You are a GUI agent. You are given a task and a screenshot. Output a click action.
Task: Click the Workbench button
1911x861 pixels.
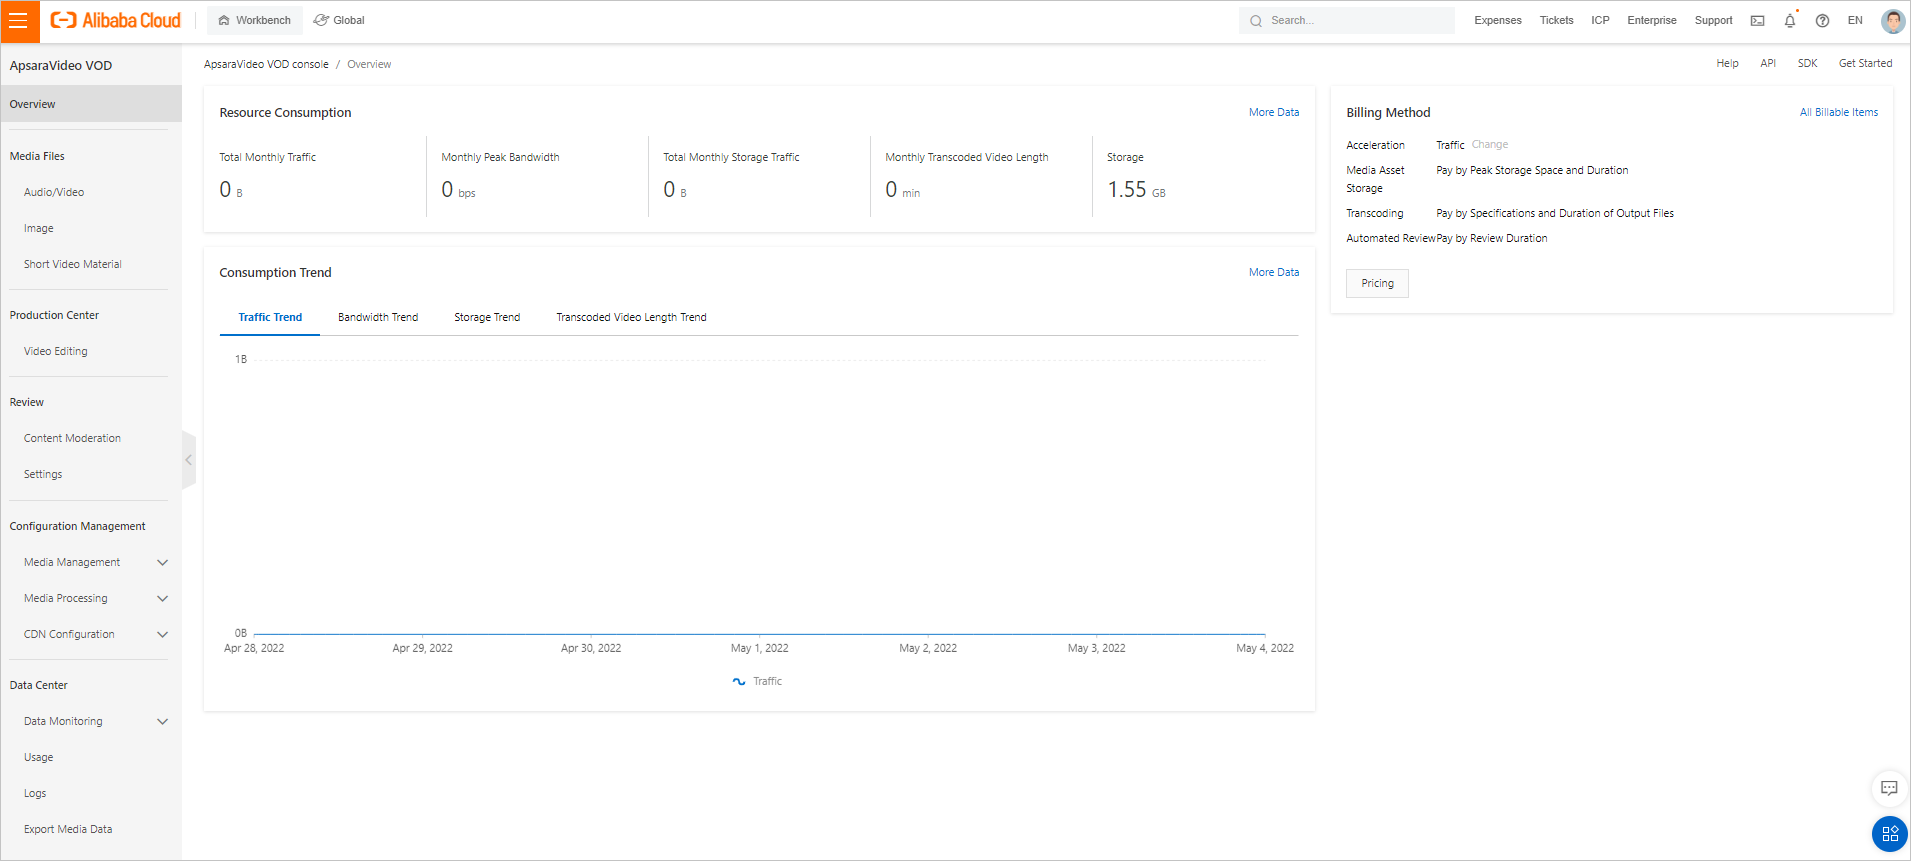pos(254,20)
